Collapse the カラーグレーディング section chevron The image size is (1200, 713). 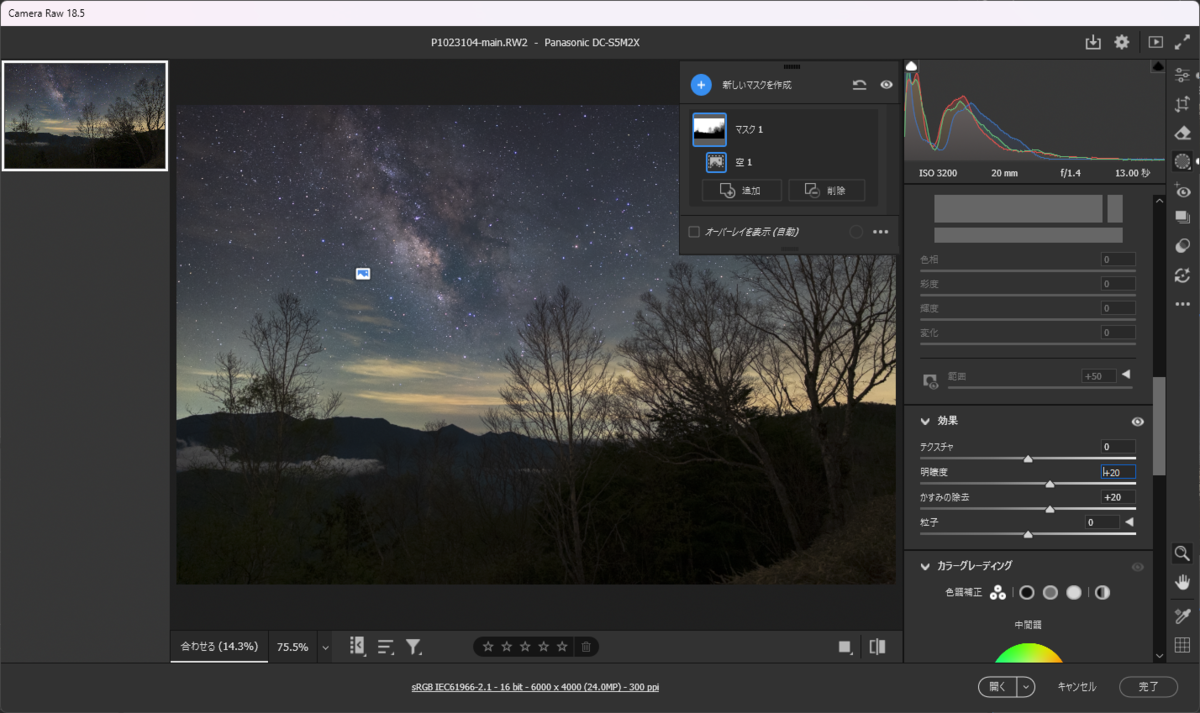[926, 567]
